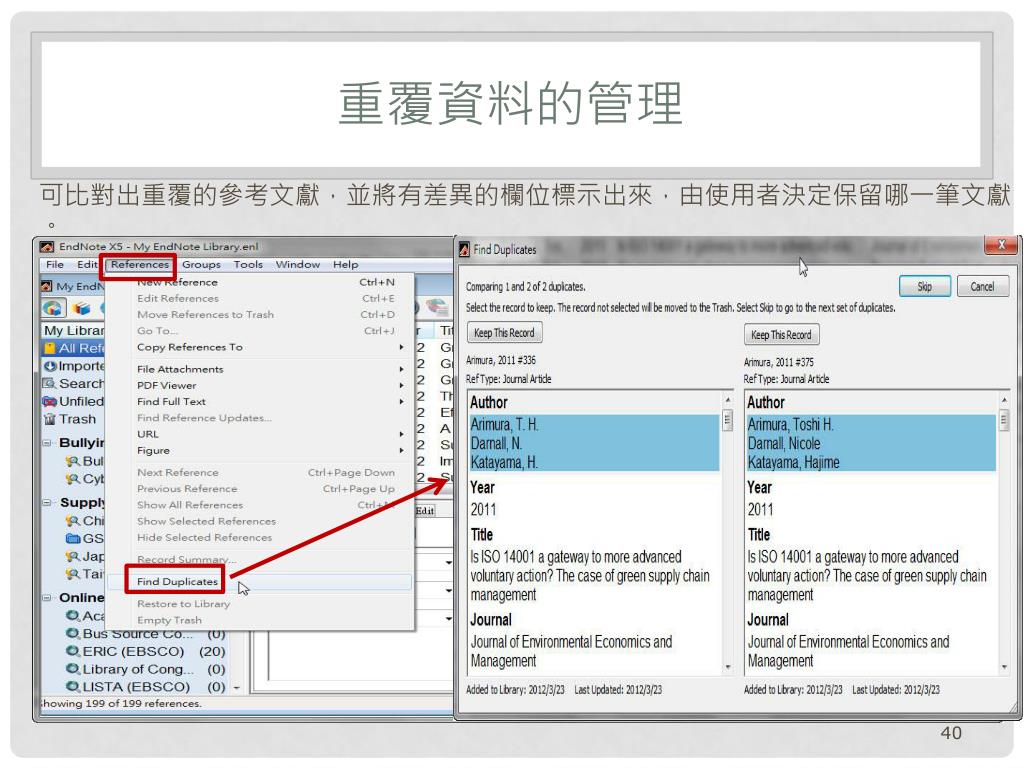Viewport: 1024px width, 768px height.
Task: Click Journal of Environmental Economics text in left record
Action: coord(571,651)
